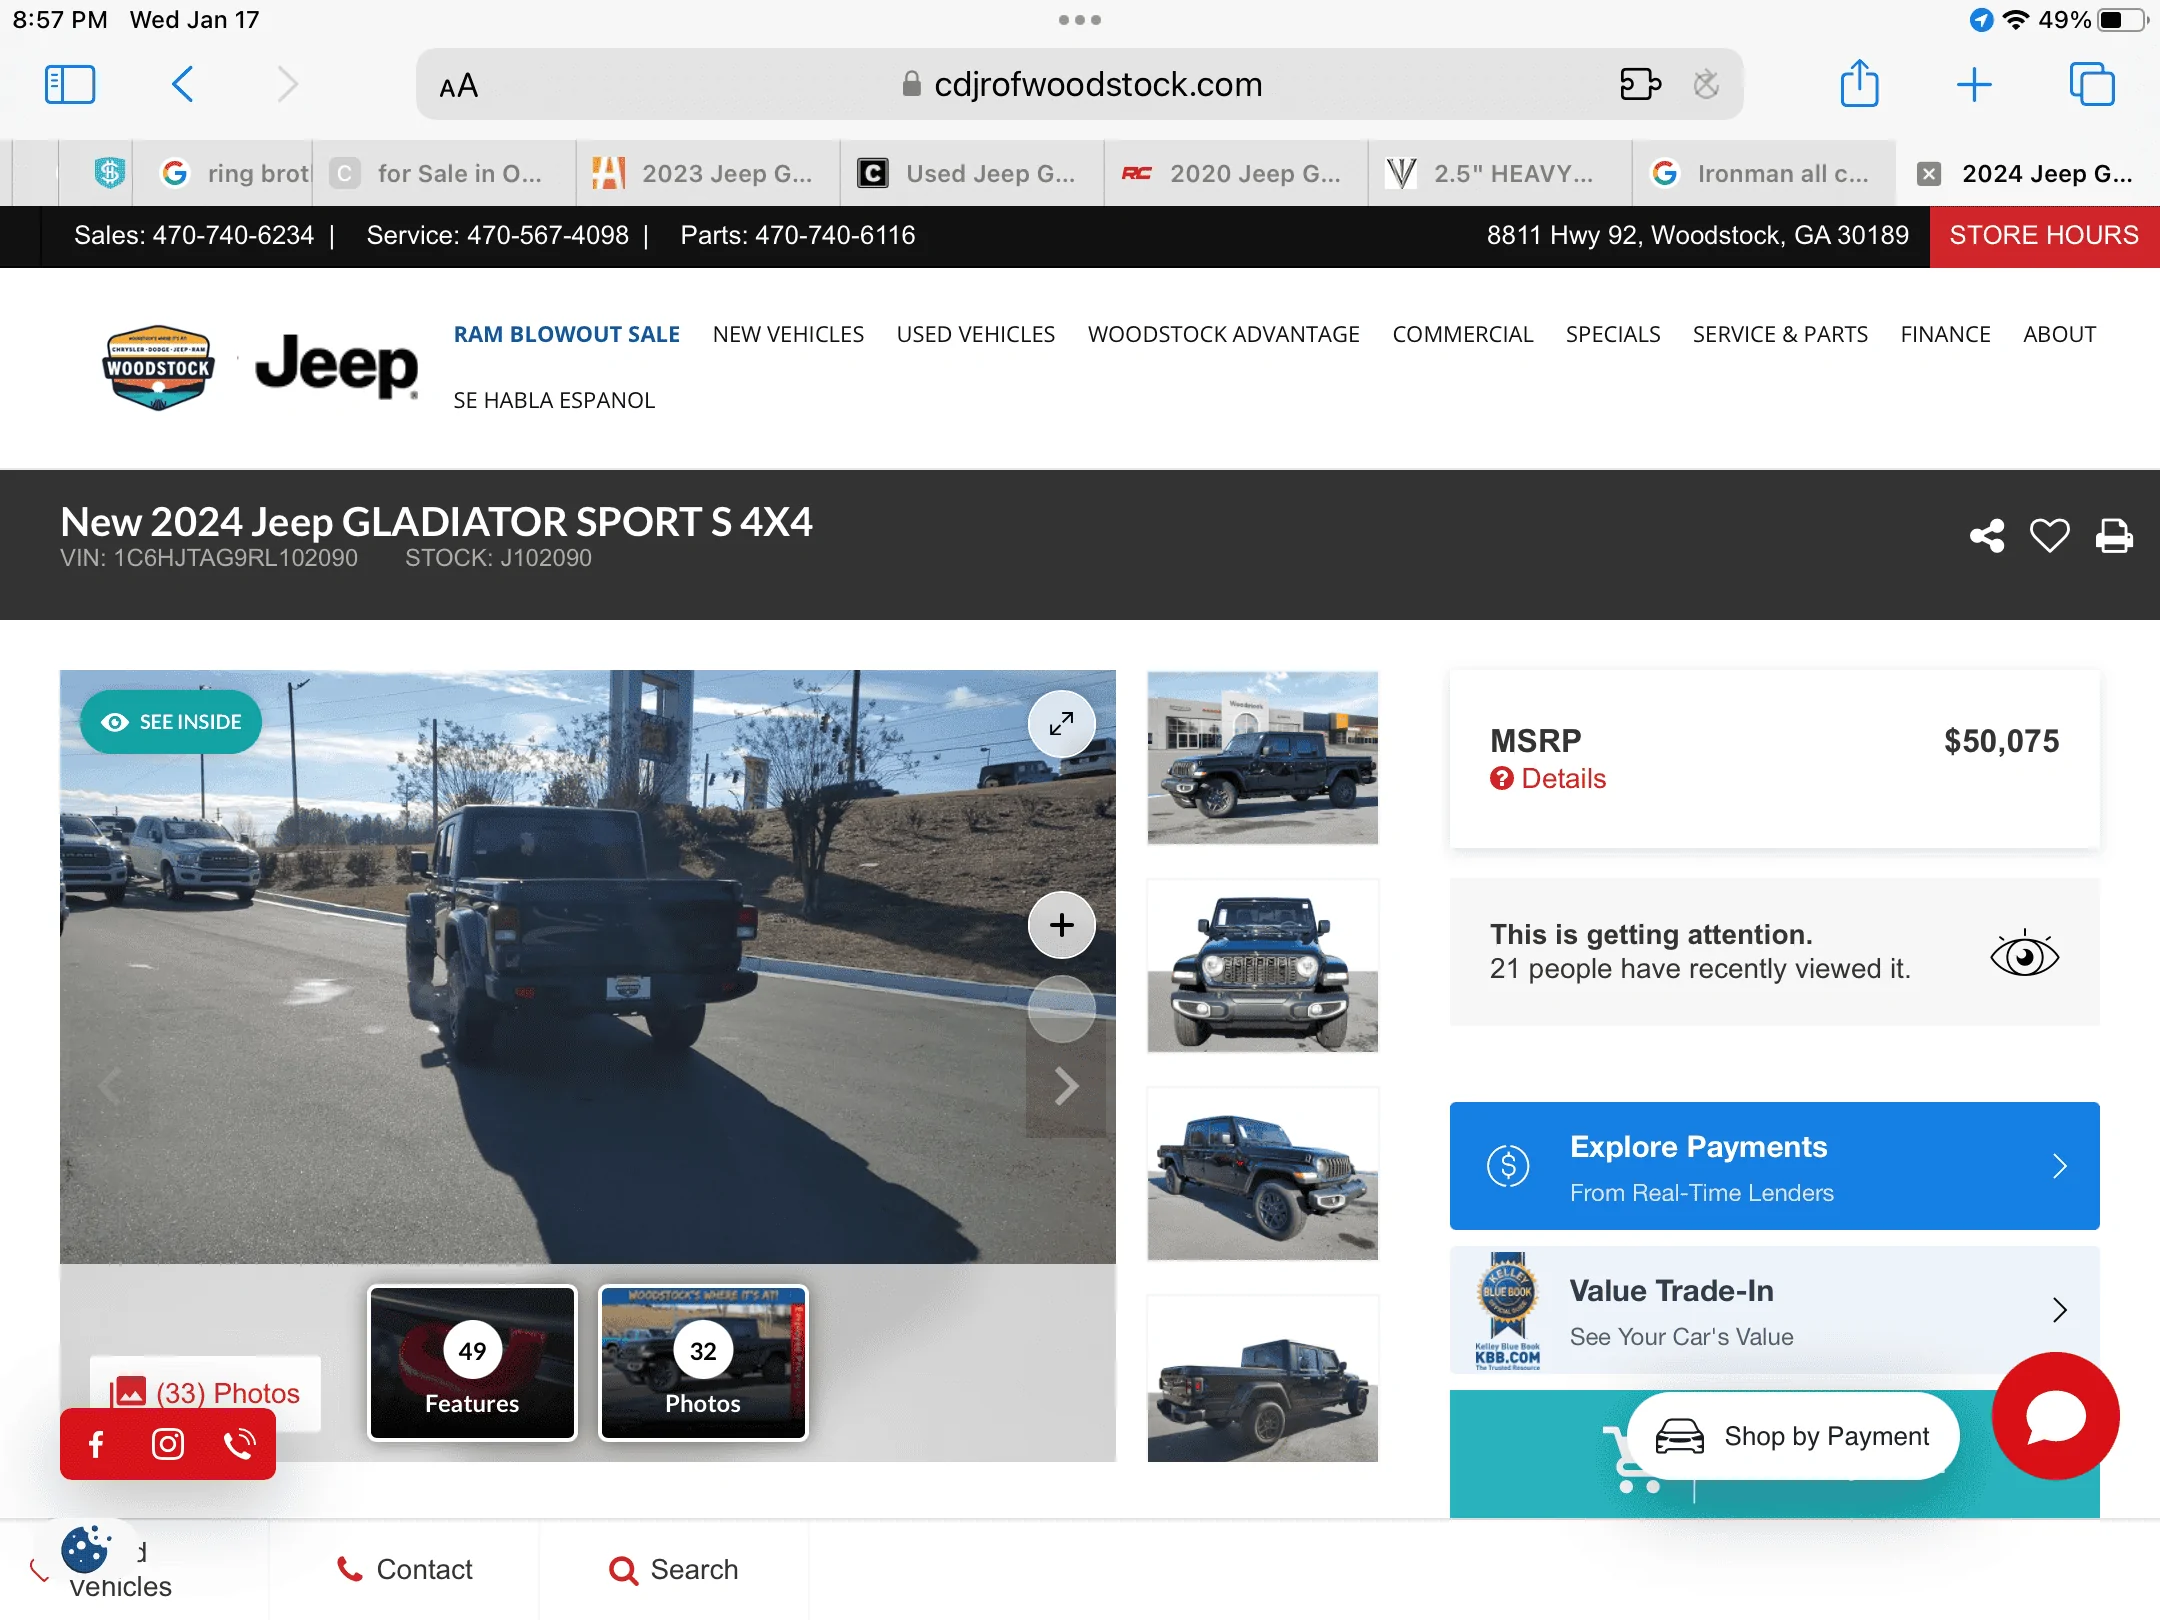The width and height of the screenshot is (2160, 1620).
Task: Select the rear three-quarter thumbnail at bottom
Action: 1262,1380
